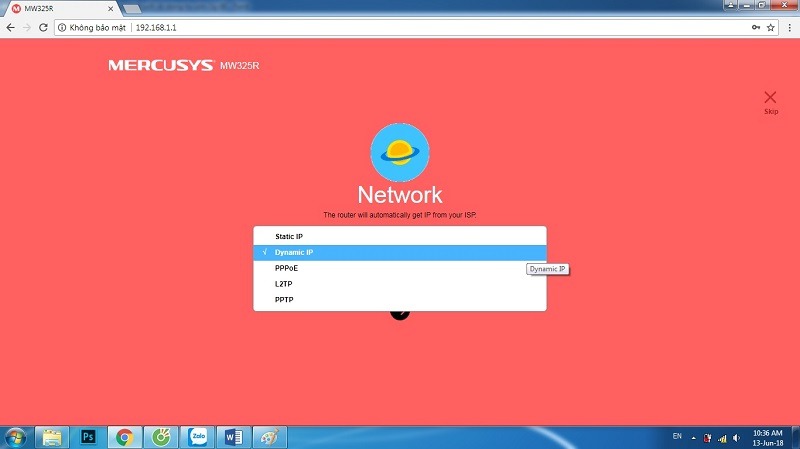This screenshot has width=800, height=449.
Task: Bookmark this page with star icon
Action: coord(770,28)
